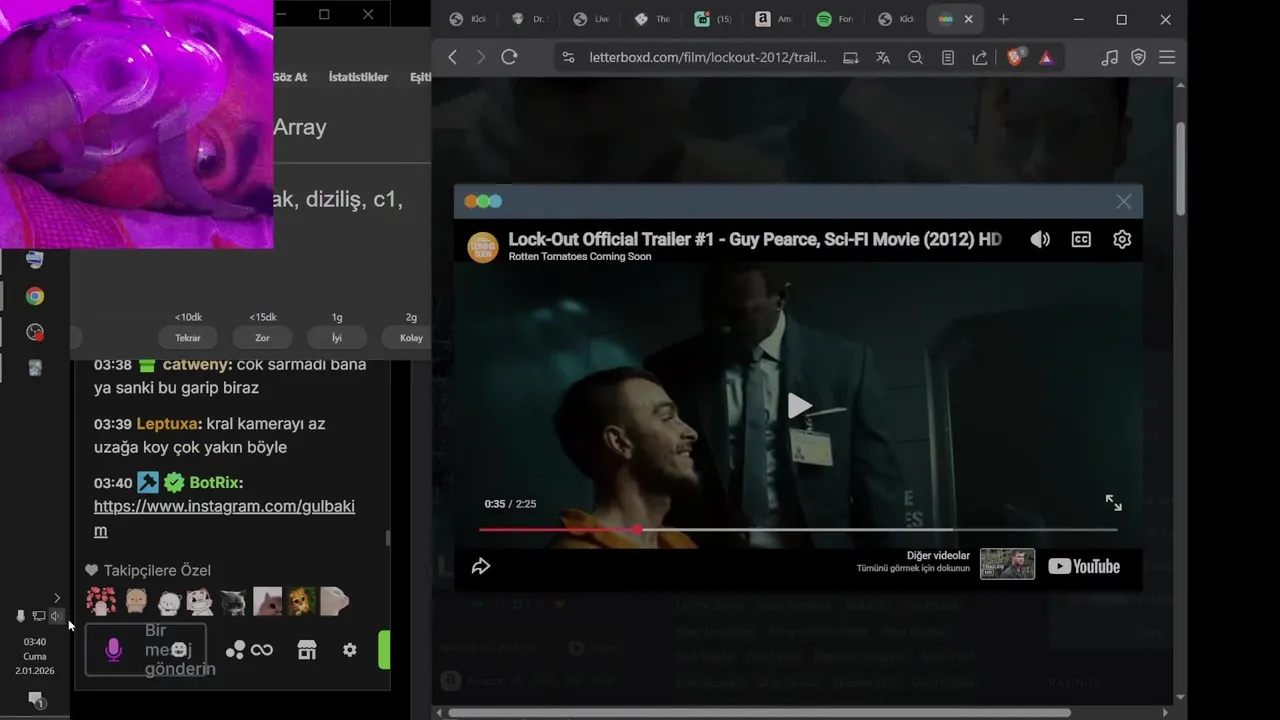The image size is (1280, 720).
Task: Open the YouTube logo link
Action: [1084, 566]
